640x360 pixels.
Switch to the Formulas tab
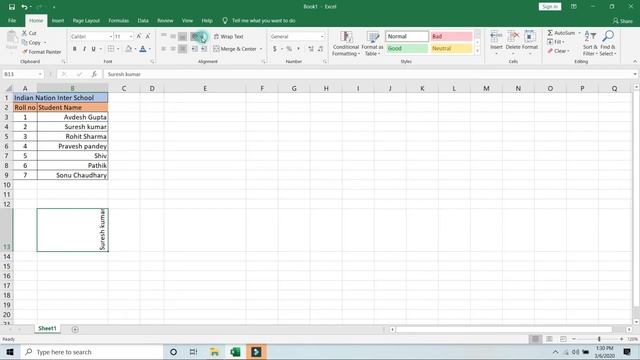pos(118,20)
